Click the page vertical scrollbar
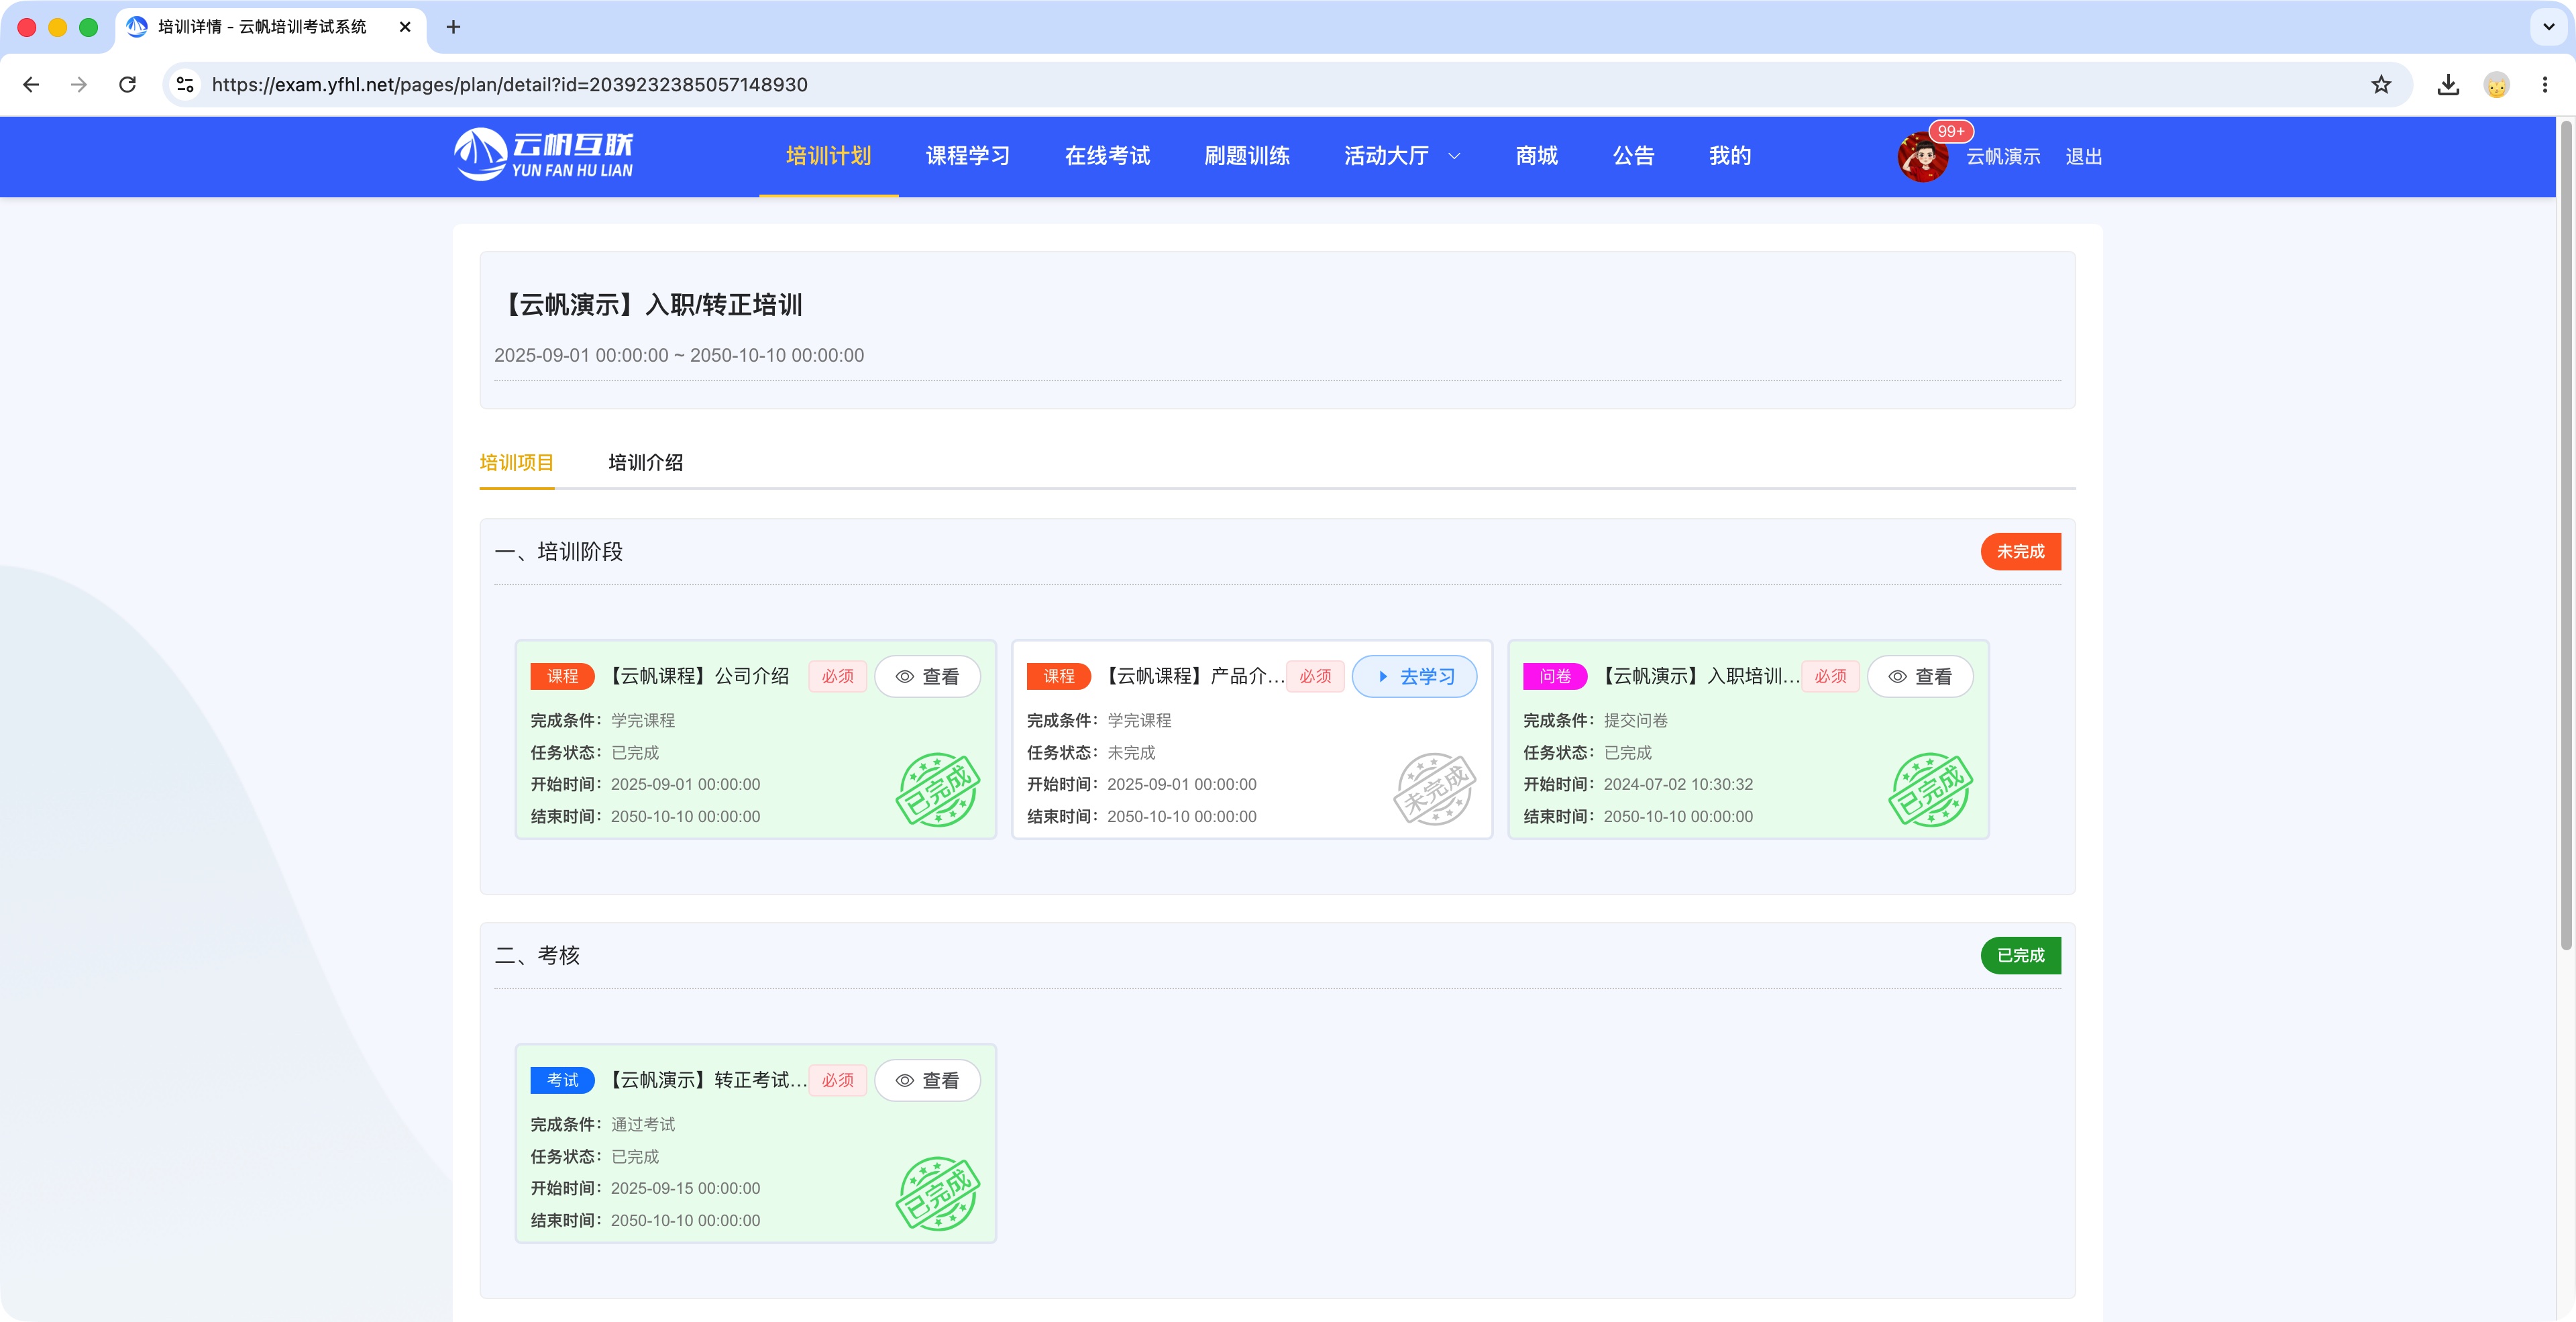Screen dimensions: 2576x1322 coord(2566,535)
